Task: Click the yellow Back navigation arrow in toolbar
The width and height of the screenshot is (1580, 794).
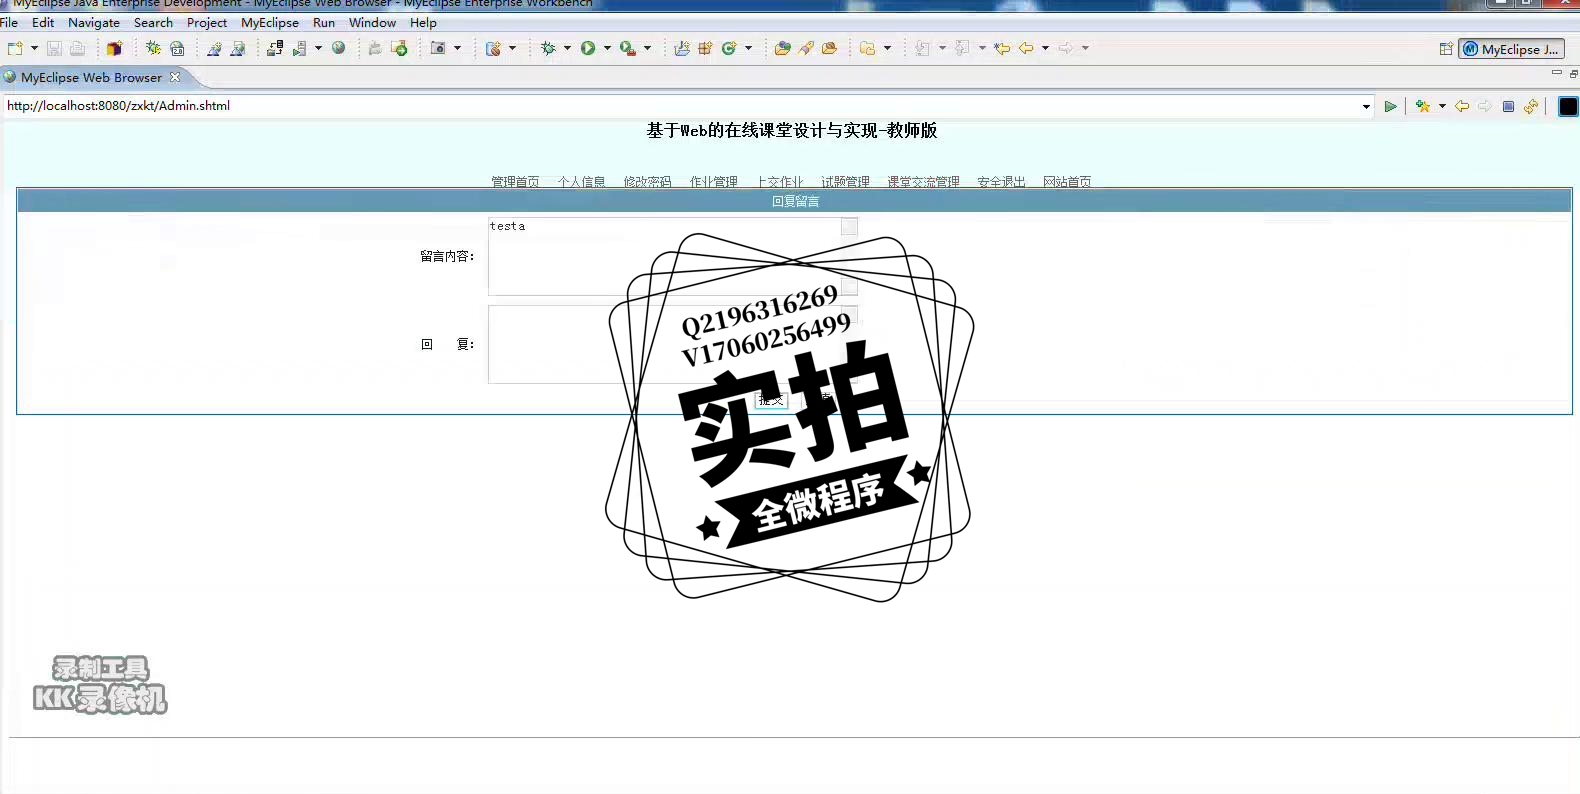Action: 1026,48
